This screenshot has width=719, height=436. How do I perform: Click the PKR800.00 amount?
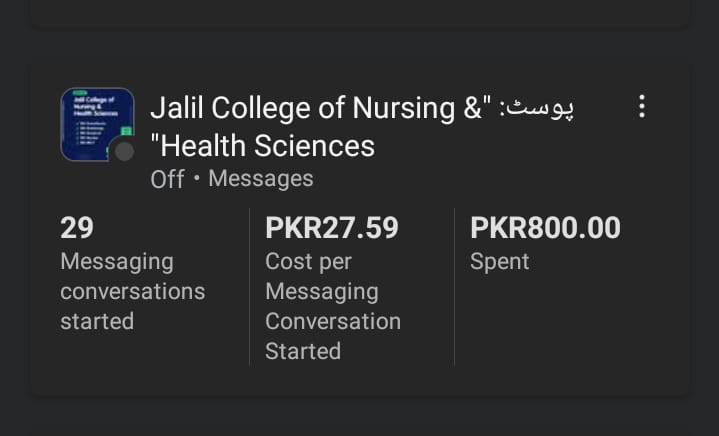click(x=545, y=228)
